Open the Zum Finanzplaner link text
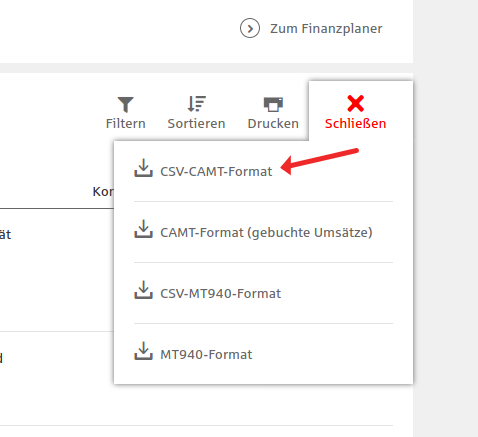 click(x=326, y=29)
